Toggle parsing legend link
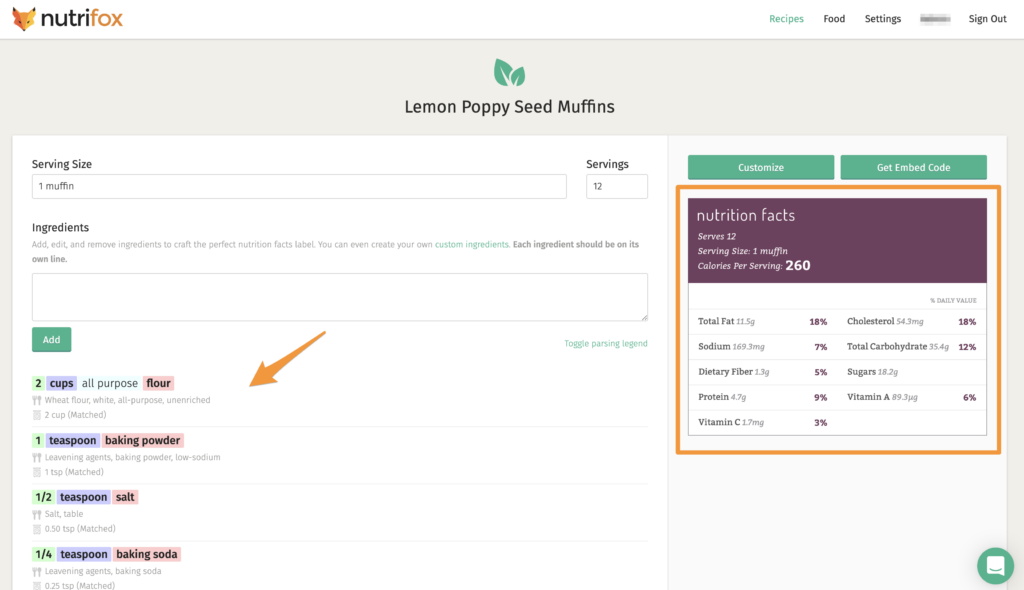Image resolution: width=1024 pixels, height=590 pixels. pos(605,343)
